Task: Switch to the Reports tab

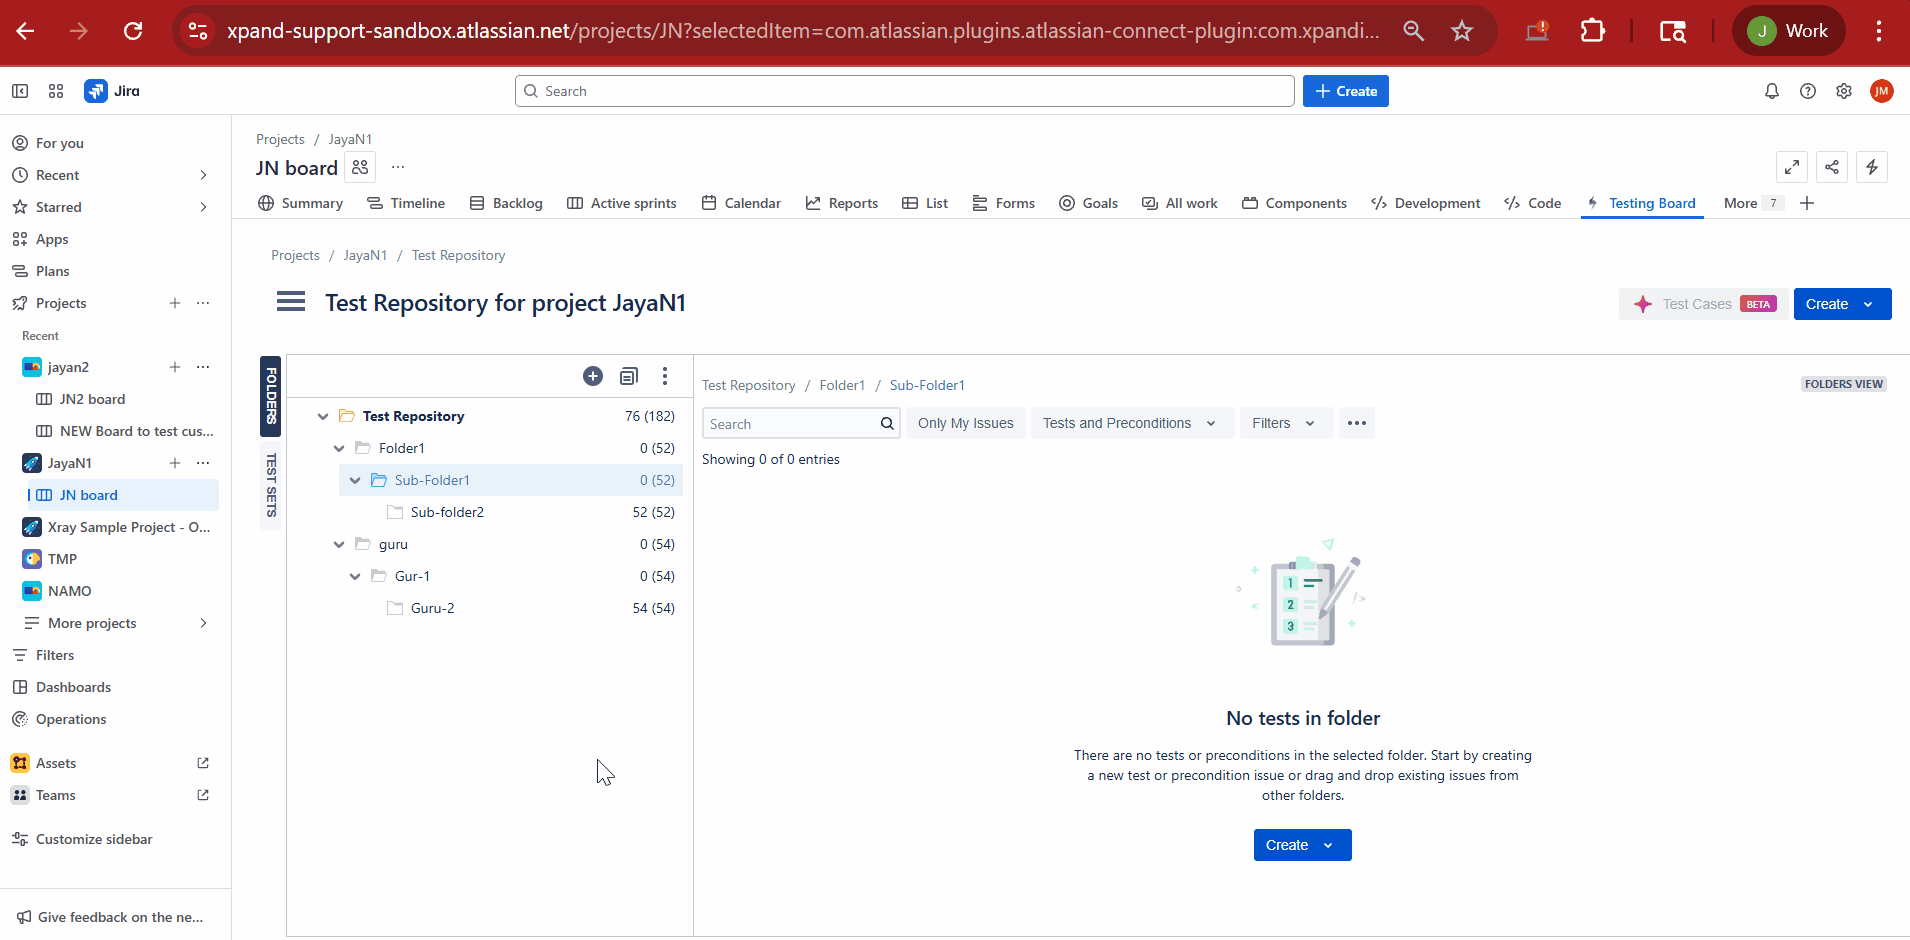Action: click(842, 203)
